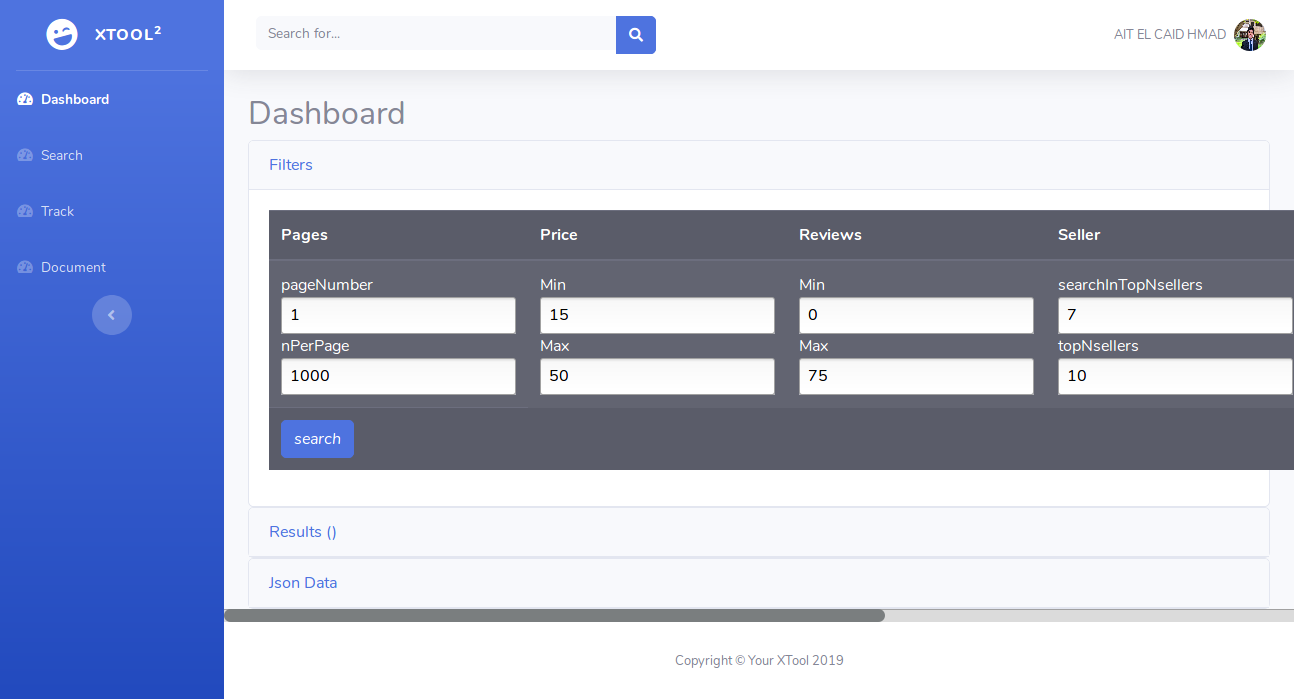Click the Dashboard sidebar icon

pos(26,100)
